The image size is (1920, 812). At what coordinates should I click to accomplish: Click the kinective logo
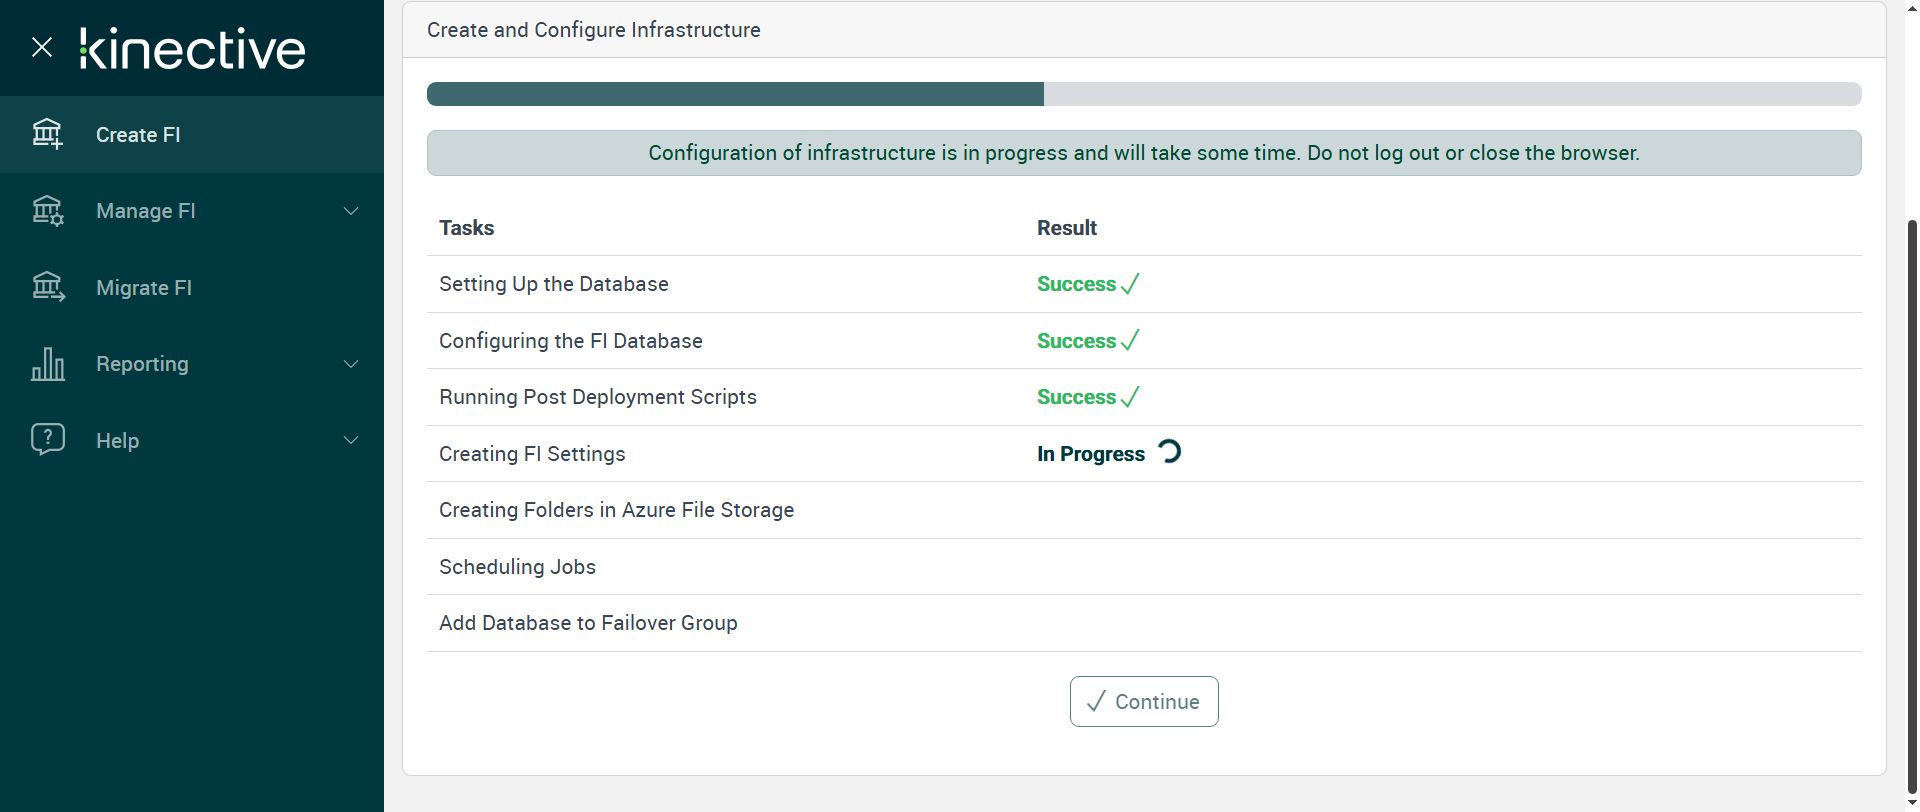193,49
